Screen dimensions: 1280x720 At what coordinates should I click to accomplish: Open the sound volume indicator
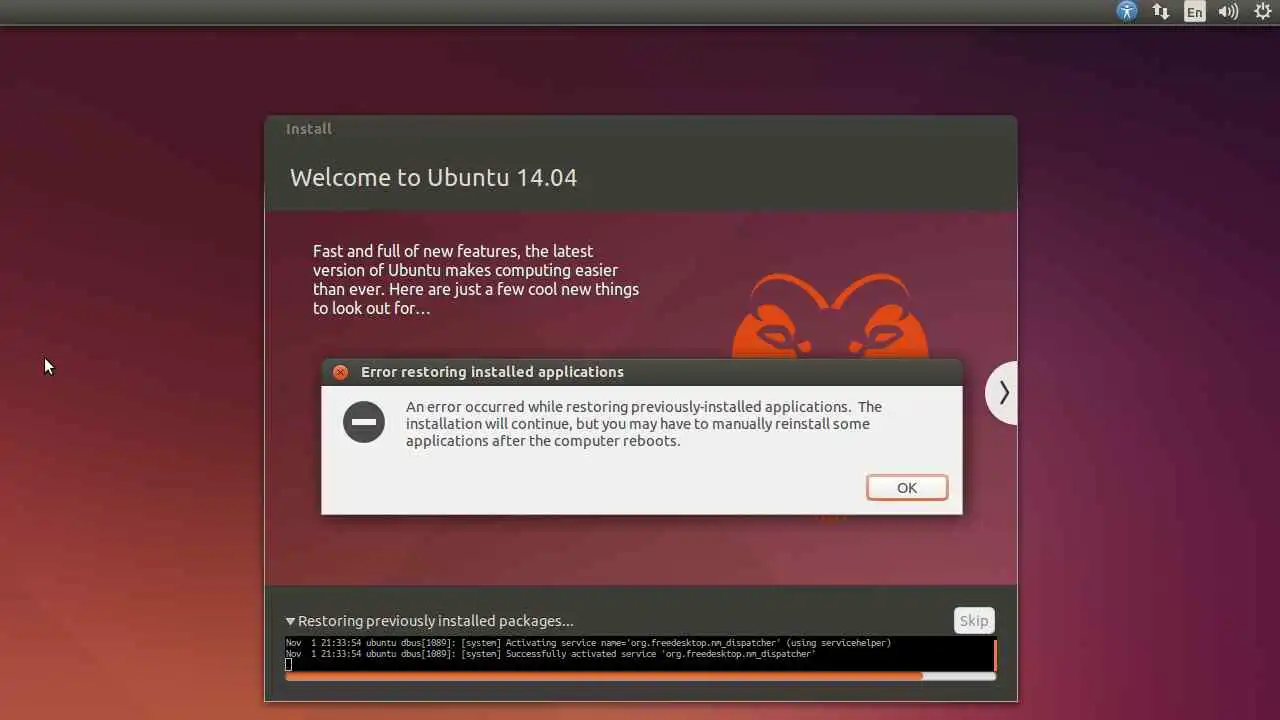(1228, 12)
